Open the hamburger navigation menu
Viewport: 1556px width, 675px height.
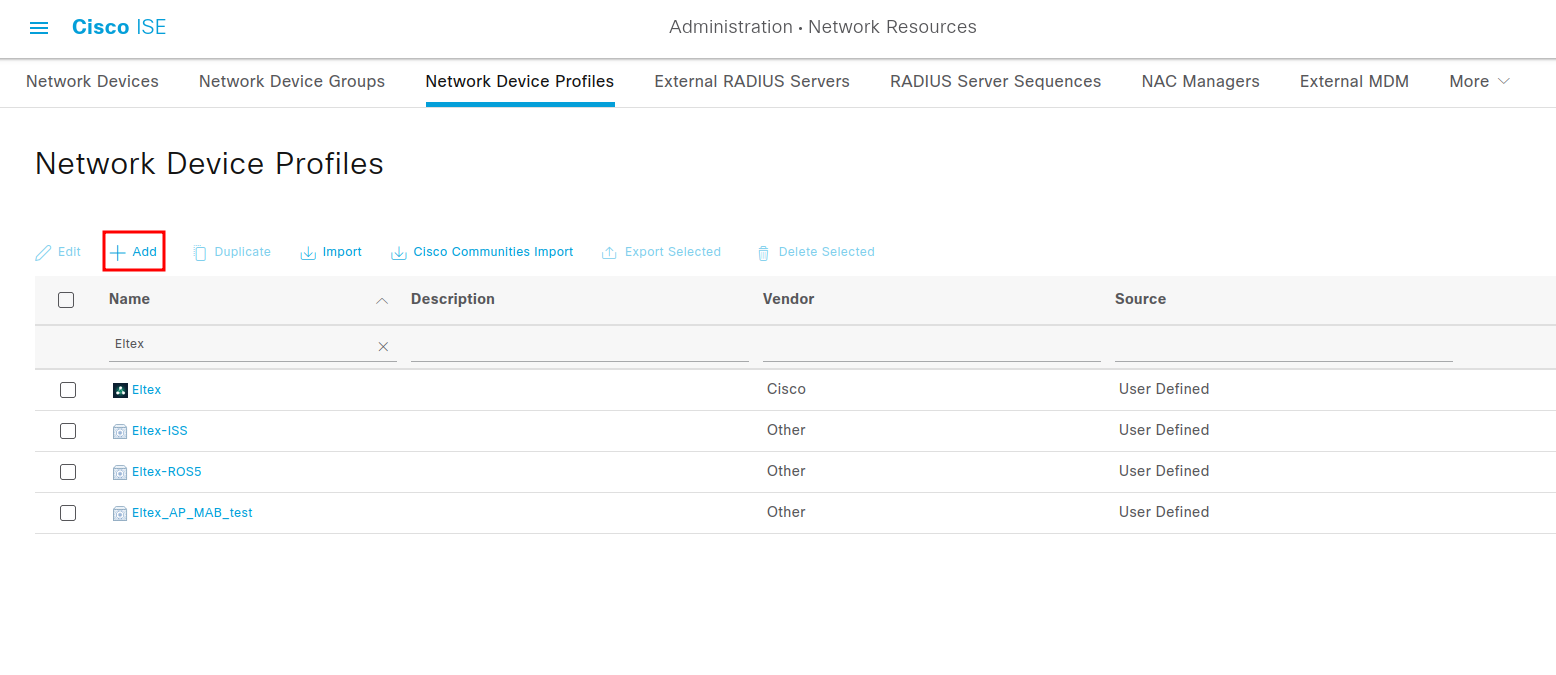click(x=39, y=28)
